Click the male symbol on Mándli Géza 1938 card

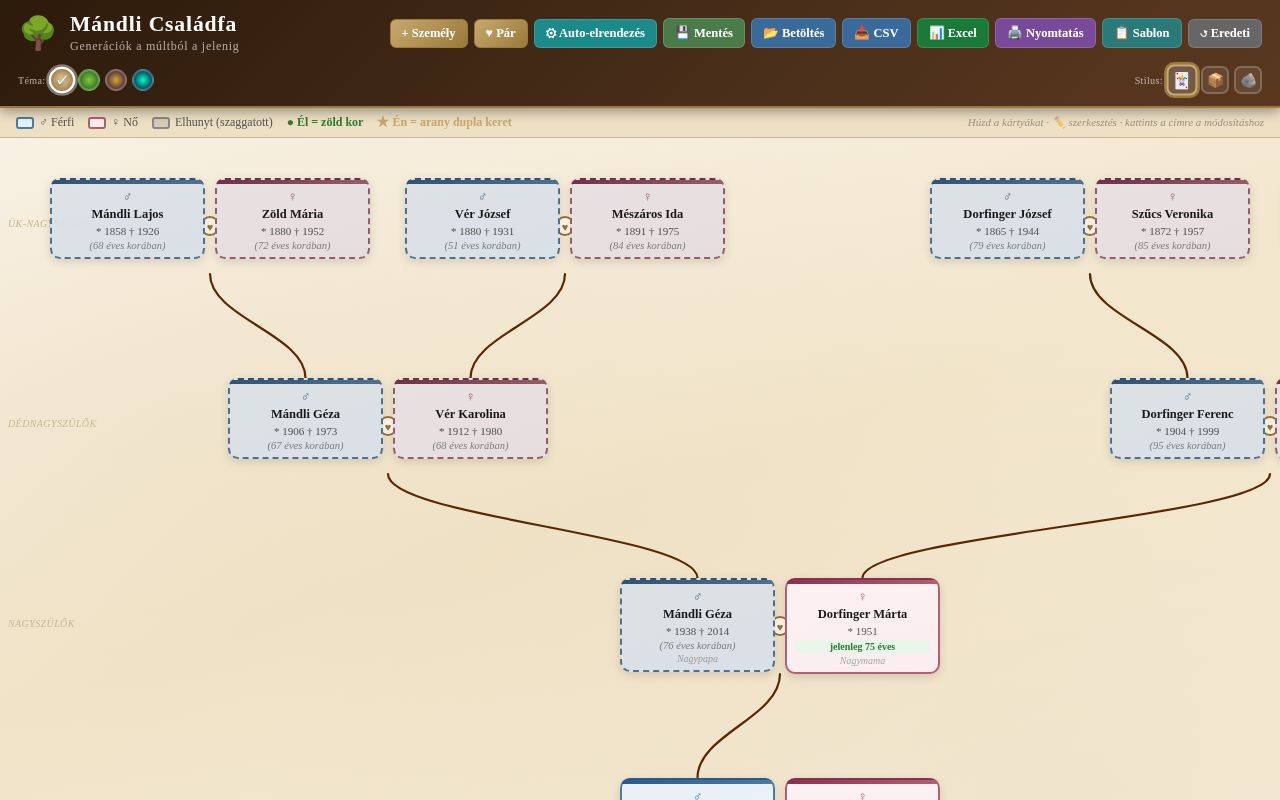coord(697,597)
